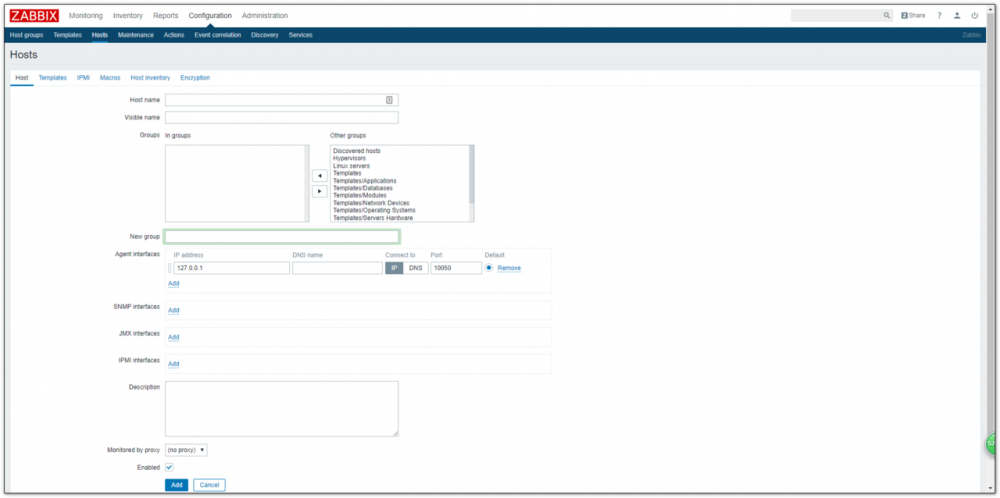The height and width of the screenshot is (498, 1000).
Task: Click the IP address field with 127.0.0.1
Action: [232, 268]
